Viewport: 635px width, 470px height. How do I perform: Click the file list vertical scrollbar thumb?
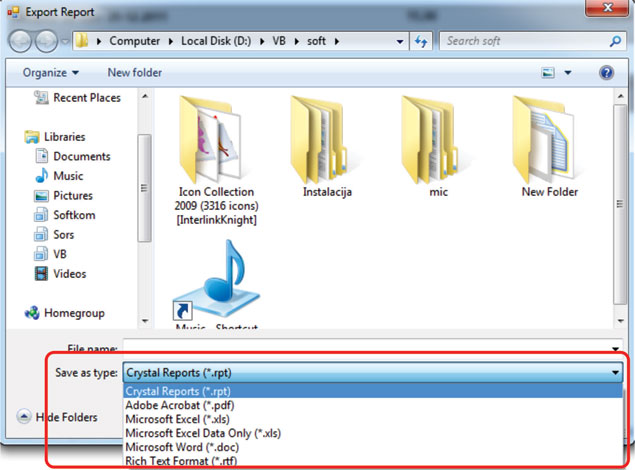coord(620,204)
